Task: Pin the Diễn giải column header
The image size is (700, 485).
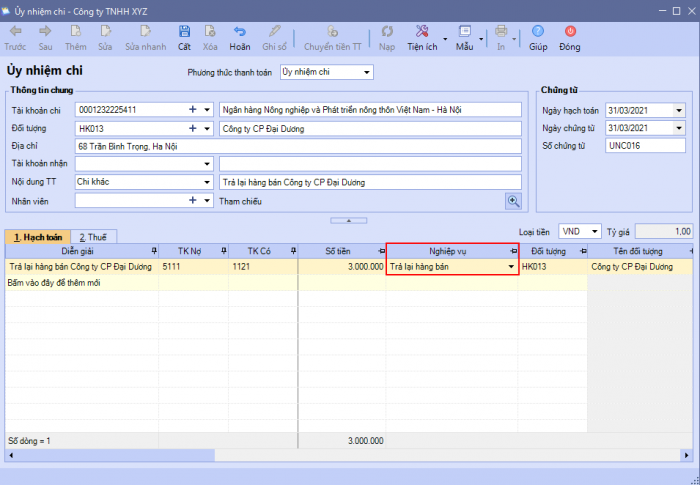Action: 153,251
